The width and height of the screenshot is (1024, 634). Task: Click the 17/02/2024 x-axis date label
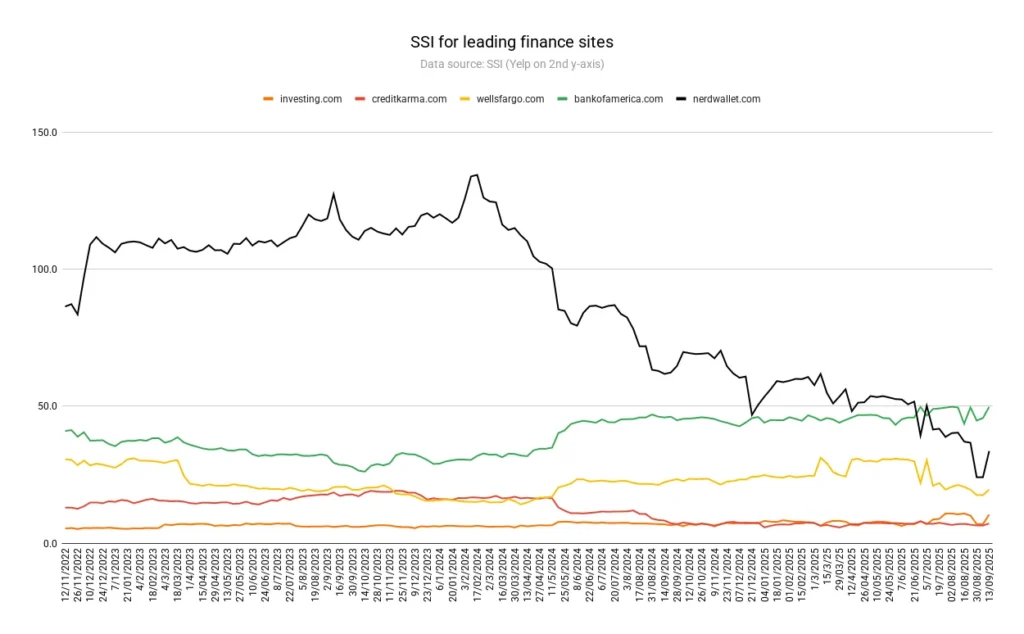[x=477, y=575]
